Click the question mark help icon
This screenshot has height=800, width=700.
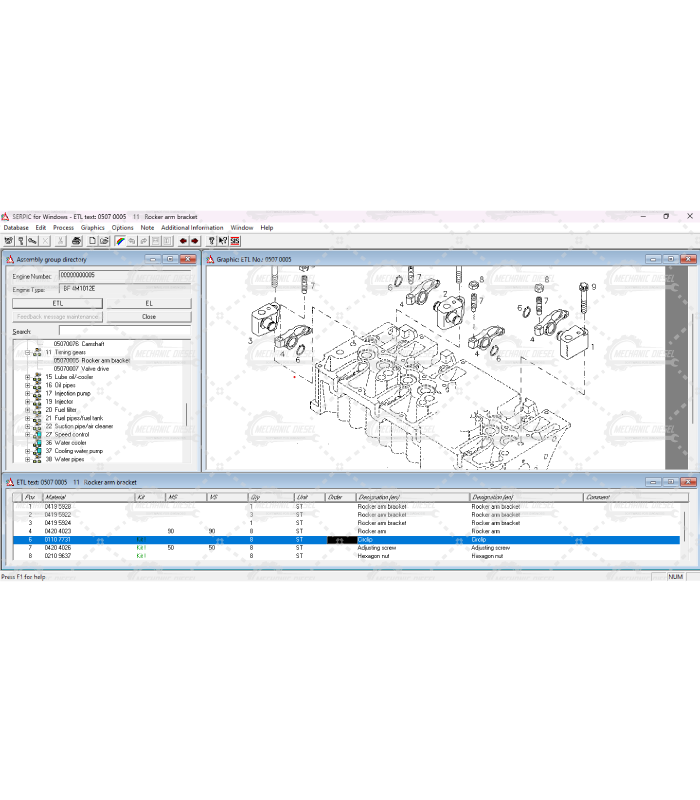[x=211, y=241]
